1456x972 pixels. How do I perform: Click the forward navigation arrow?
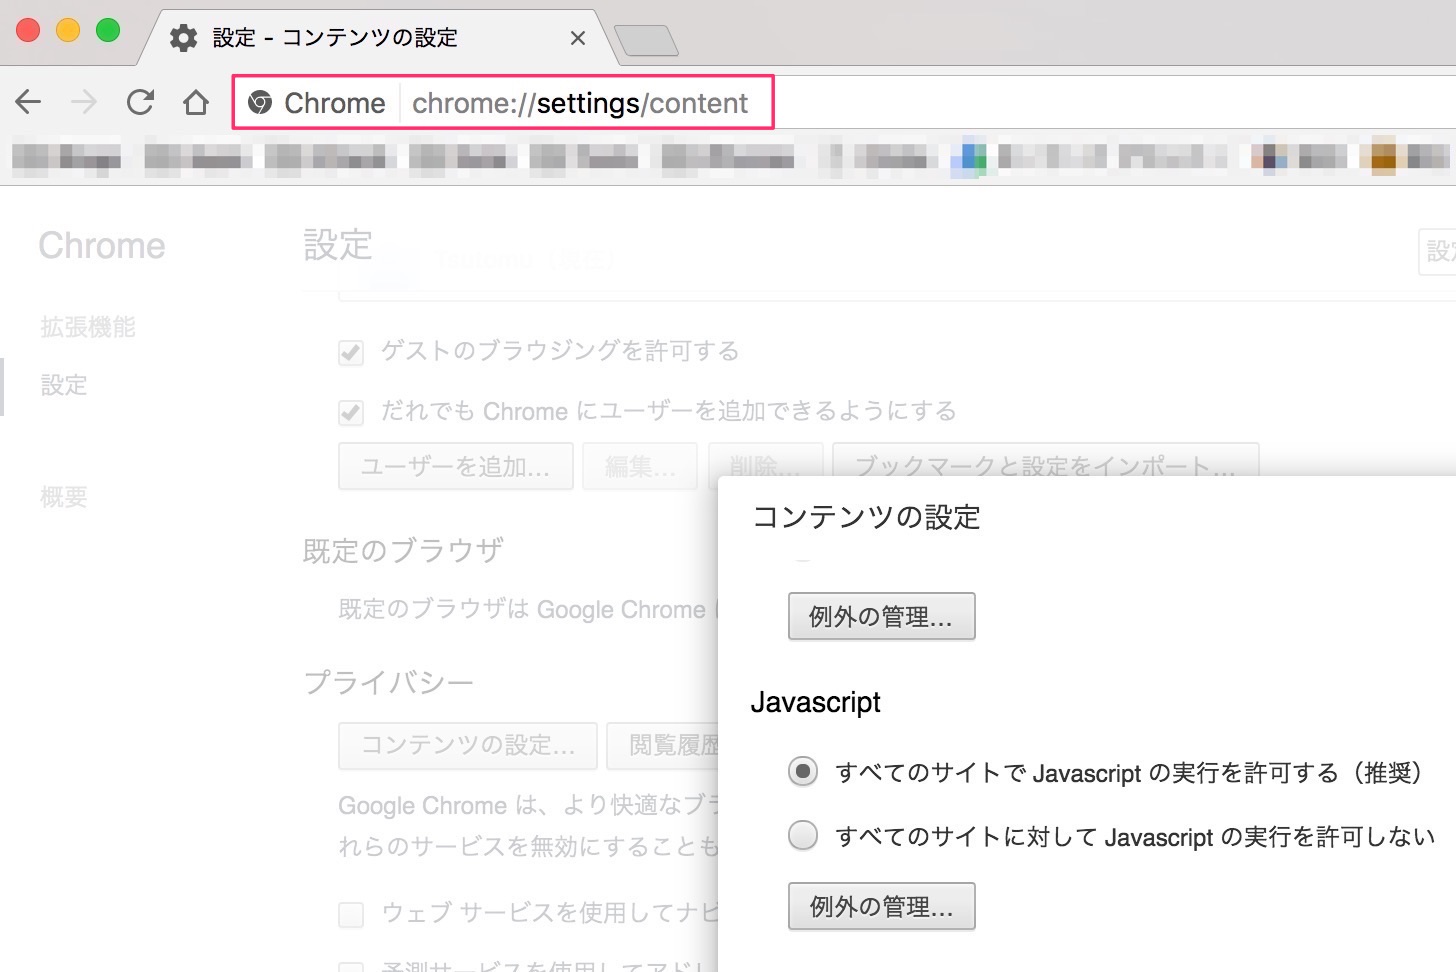[x=85, y=102]
